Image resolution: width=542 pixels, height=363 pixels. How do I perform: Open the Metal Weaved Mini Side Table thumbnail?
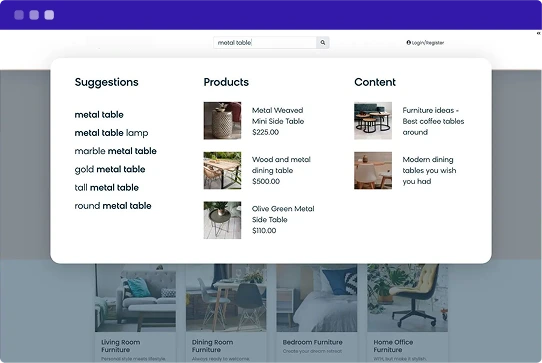click(222, 121)
